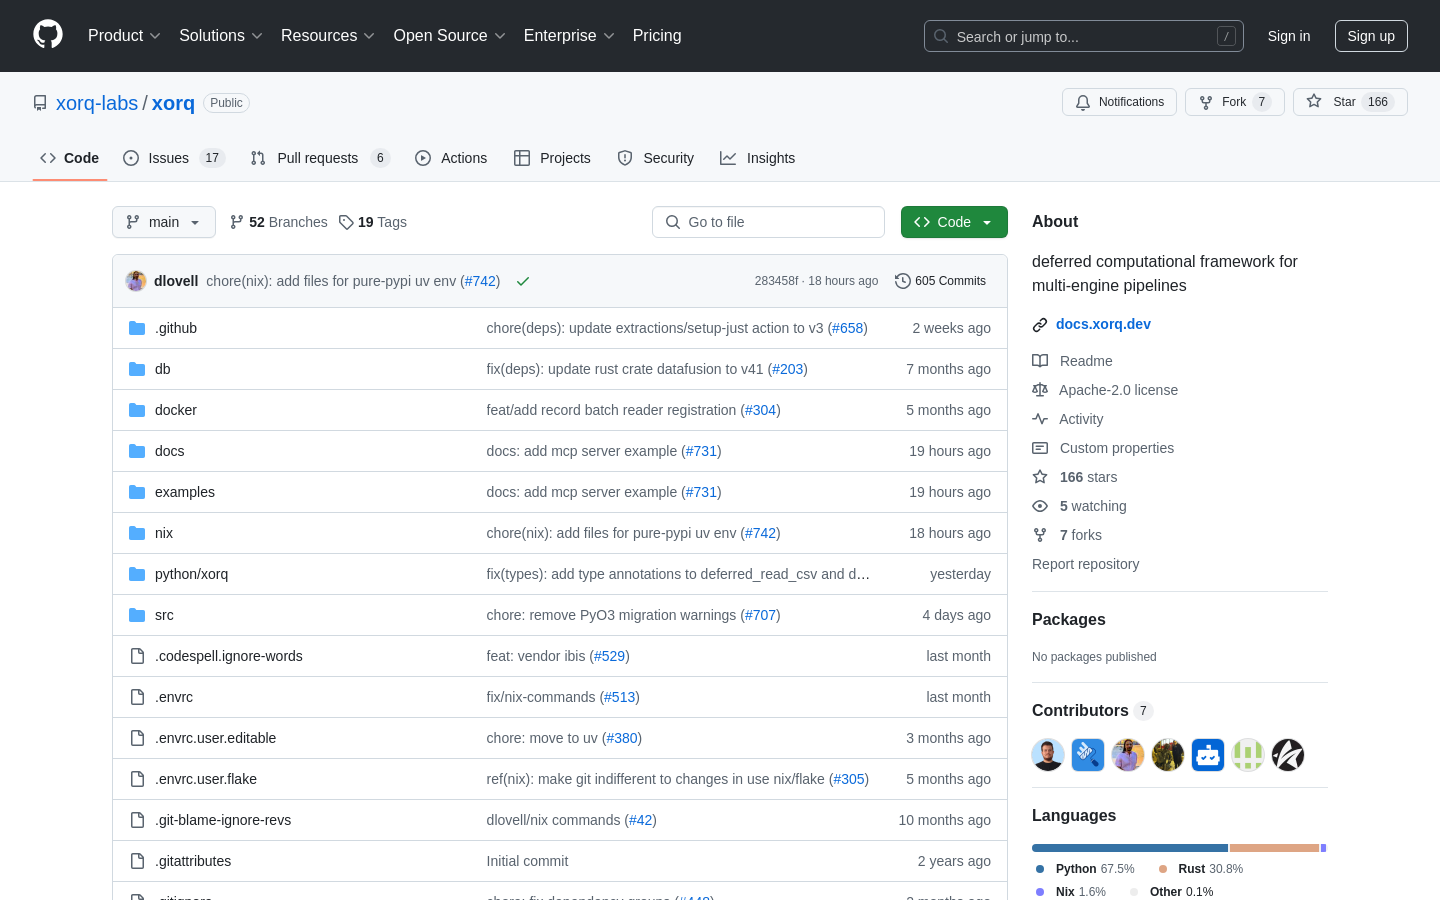
Task: Open the green Code dropdown button
Action: pyautogui.click(x=954, y=222)
